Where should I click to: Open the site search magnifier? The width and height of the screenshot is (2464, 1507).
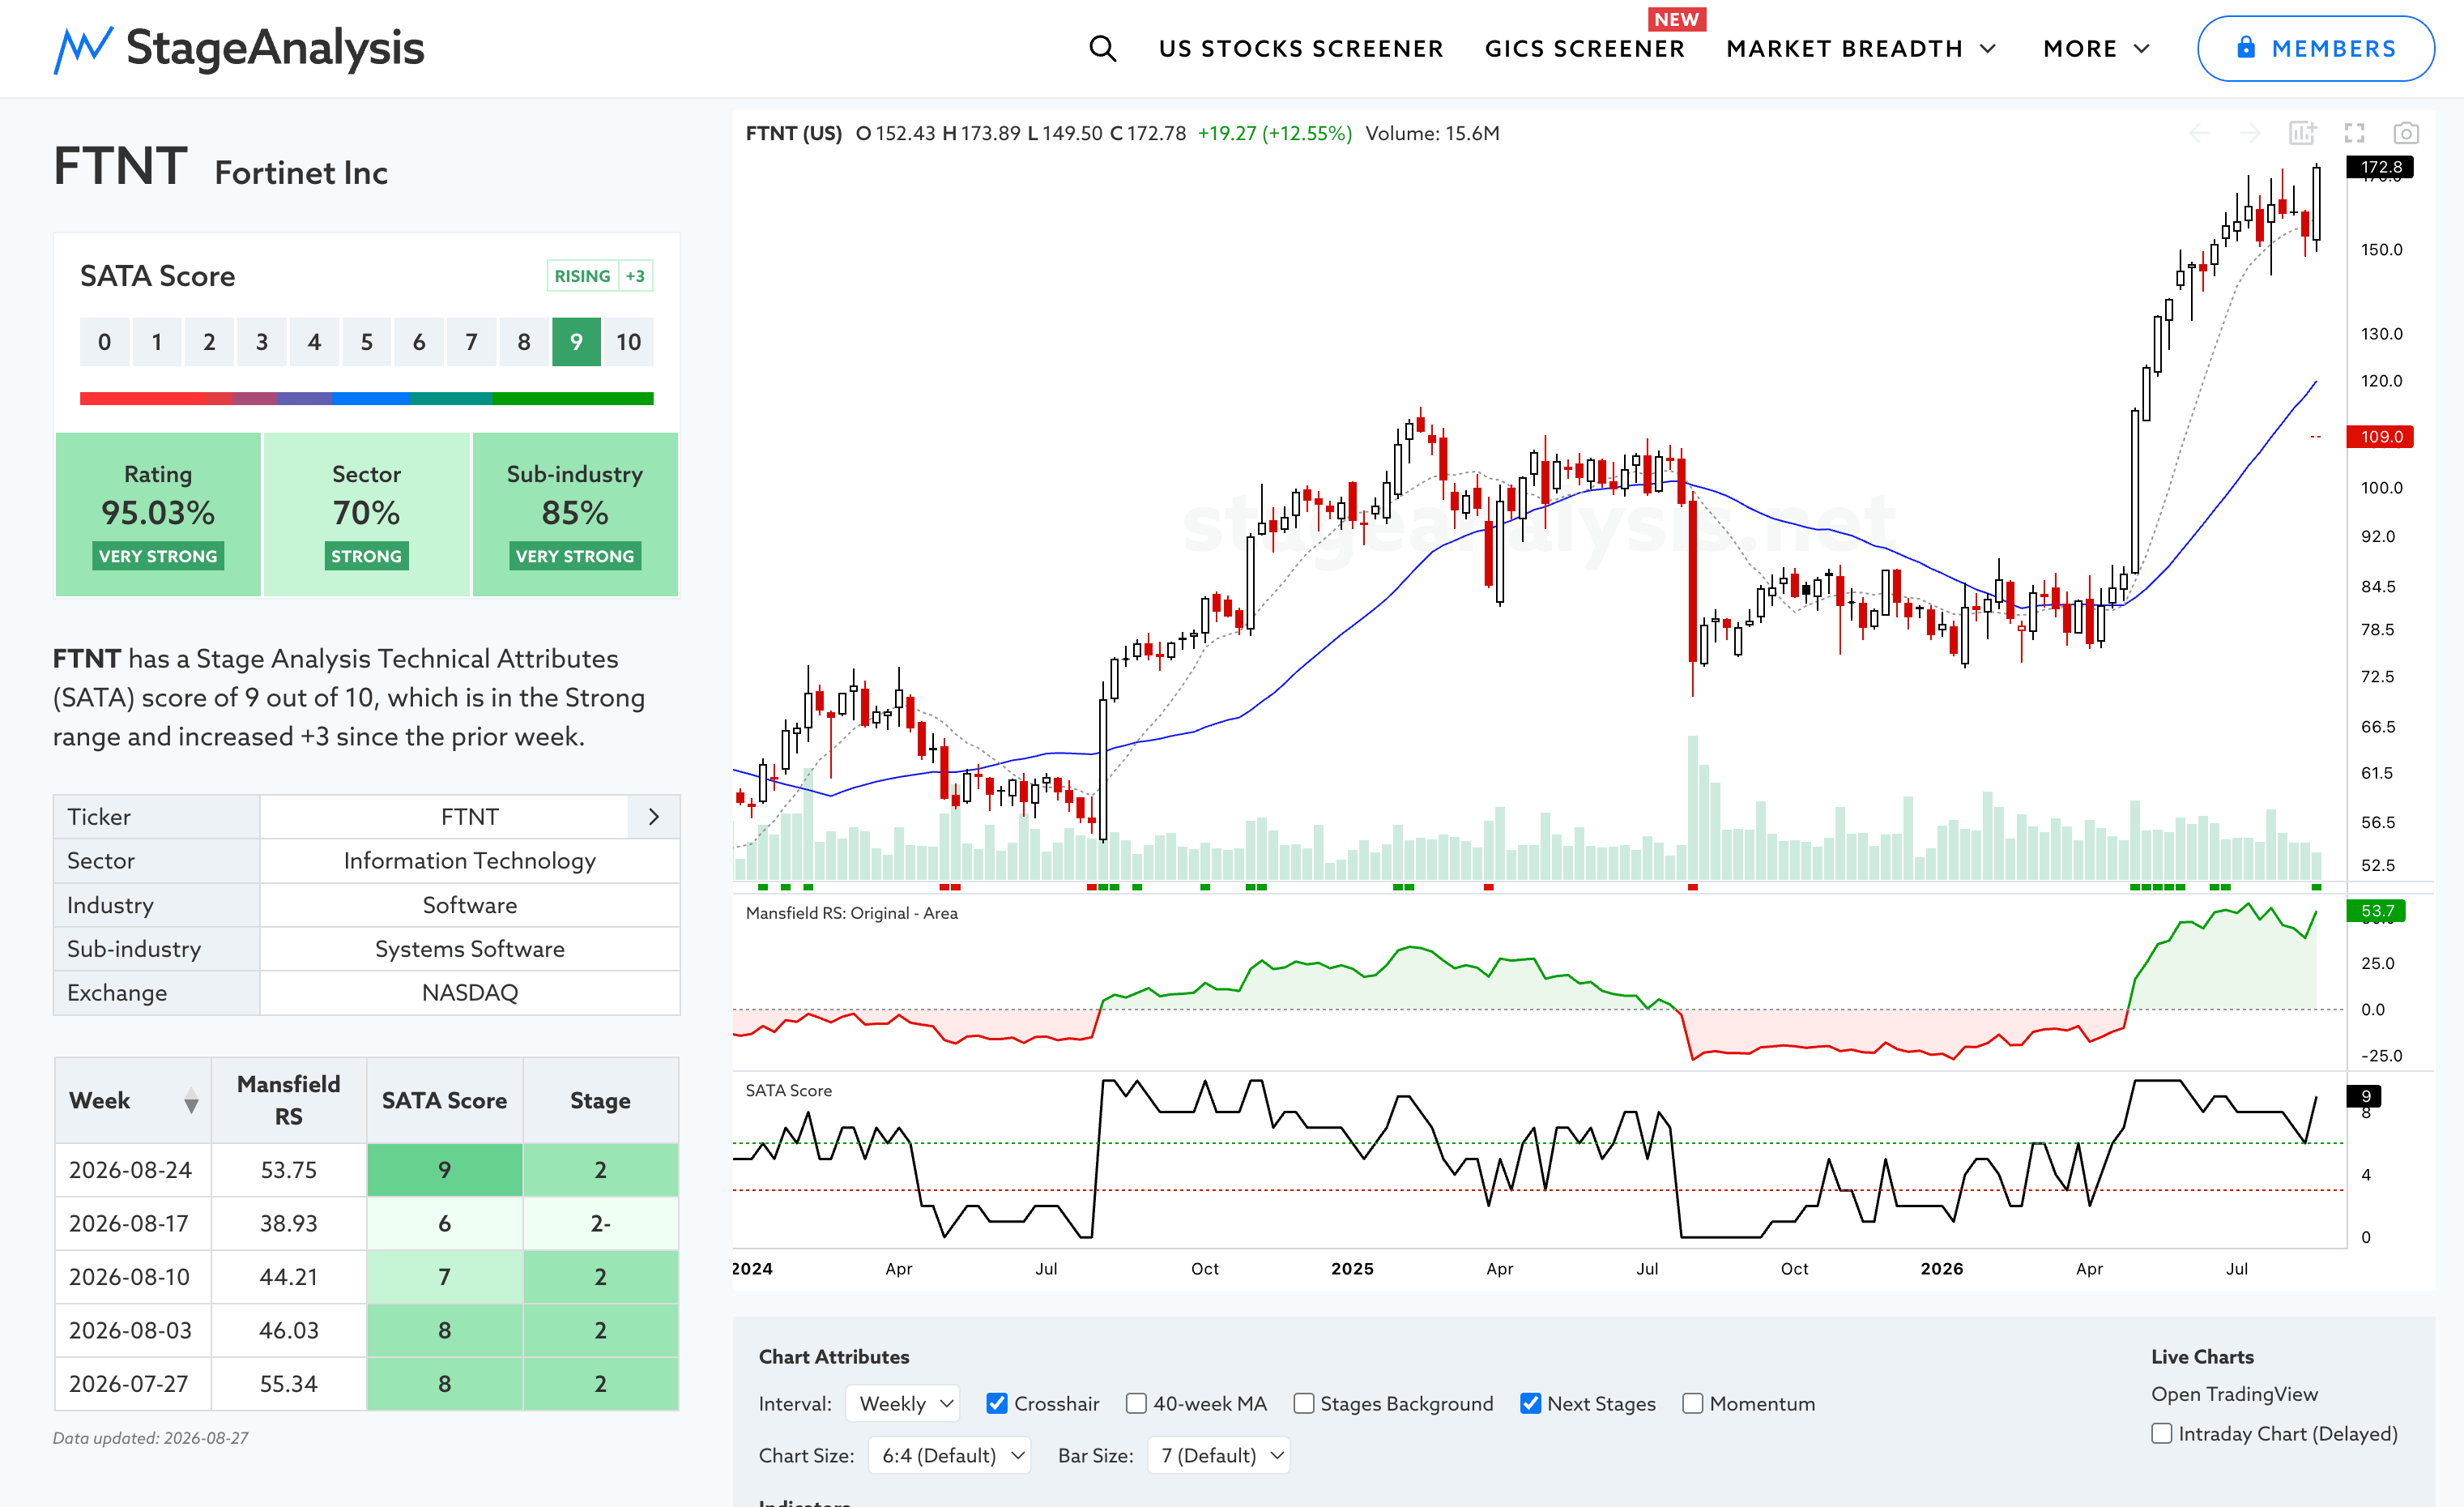pyautogui.click(x=1102, y=48)
